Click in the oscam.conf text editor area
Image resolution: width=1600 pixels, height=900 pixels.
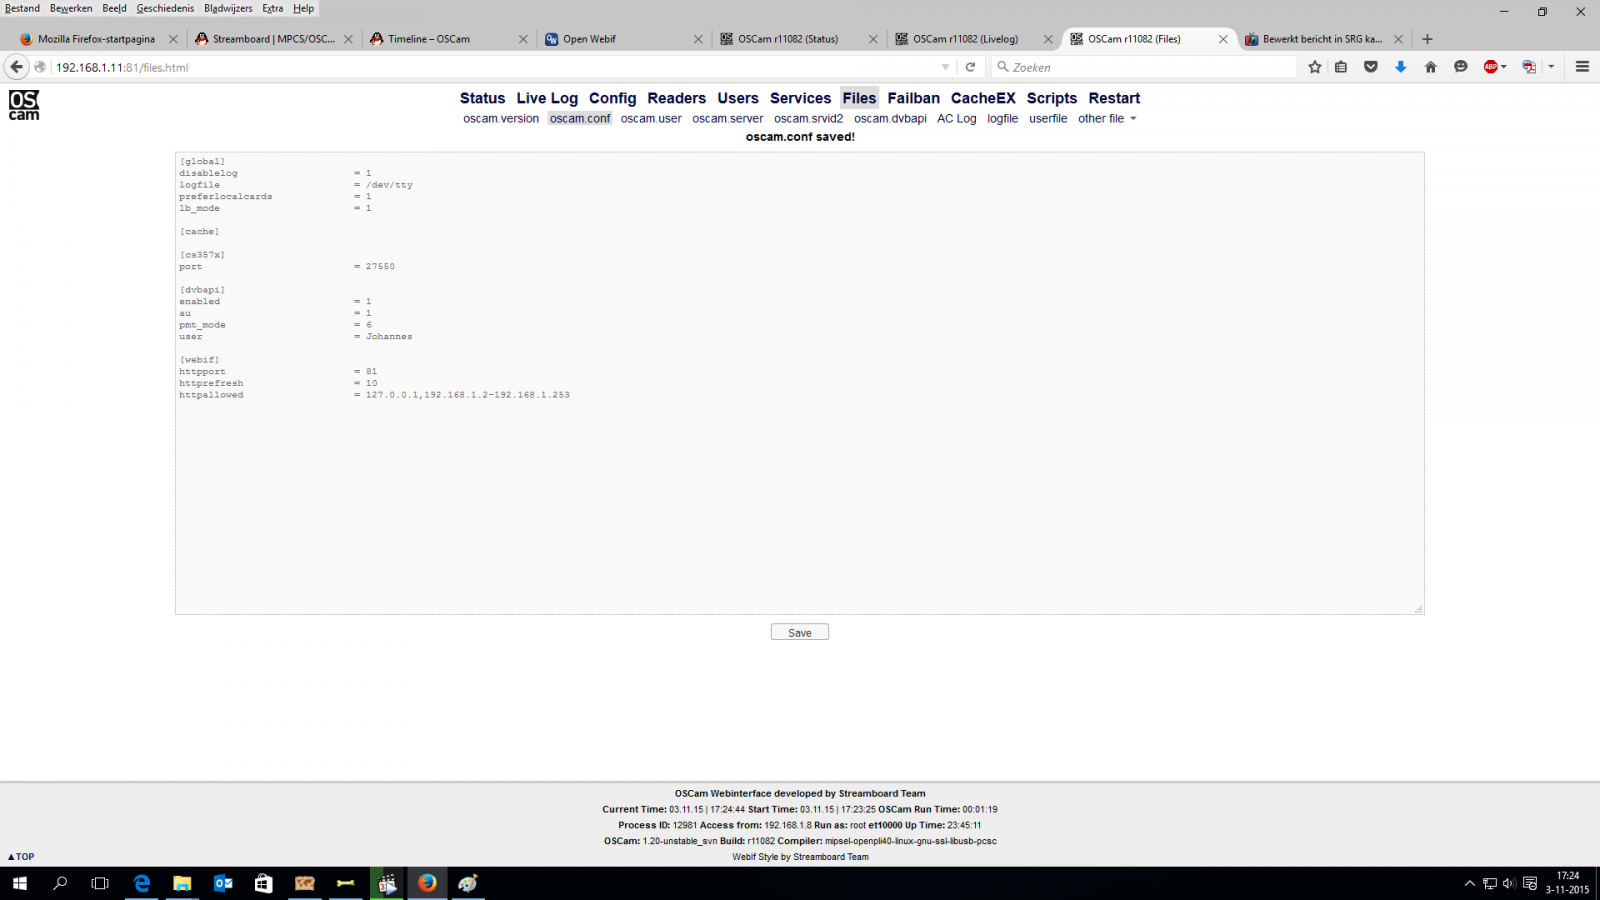[800, 383]
